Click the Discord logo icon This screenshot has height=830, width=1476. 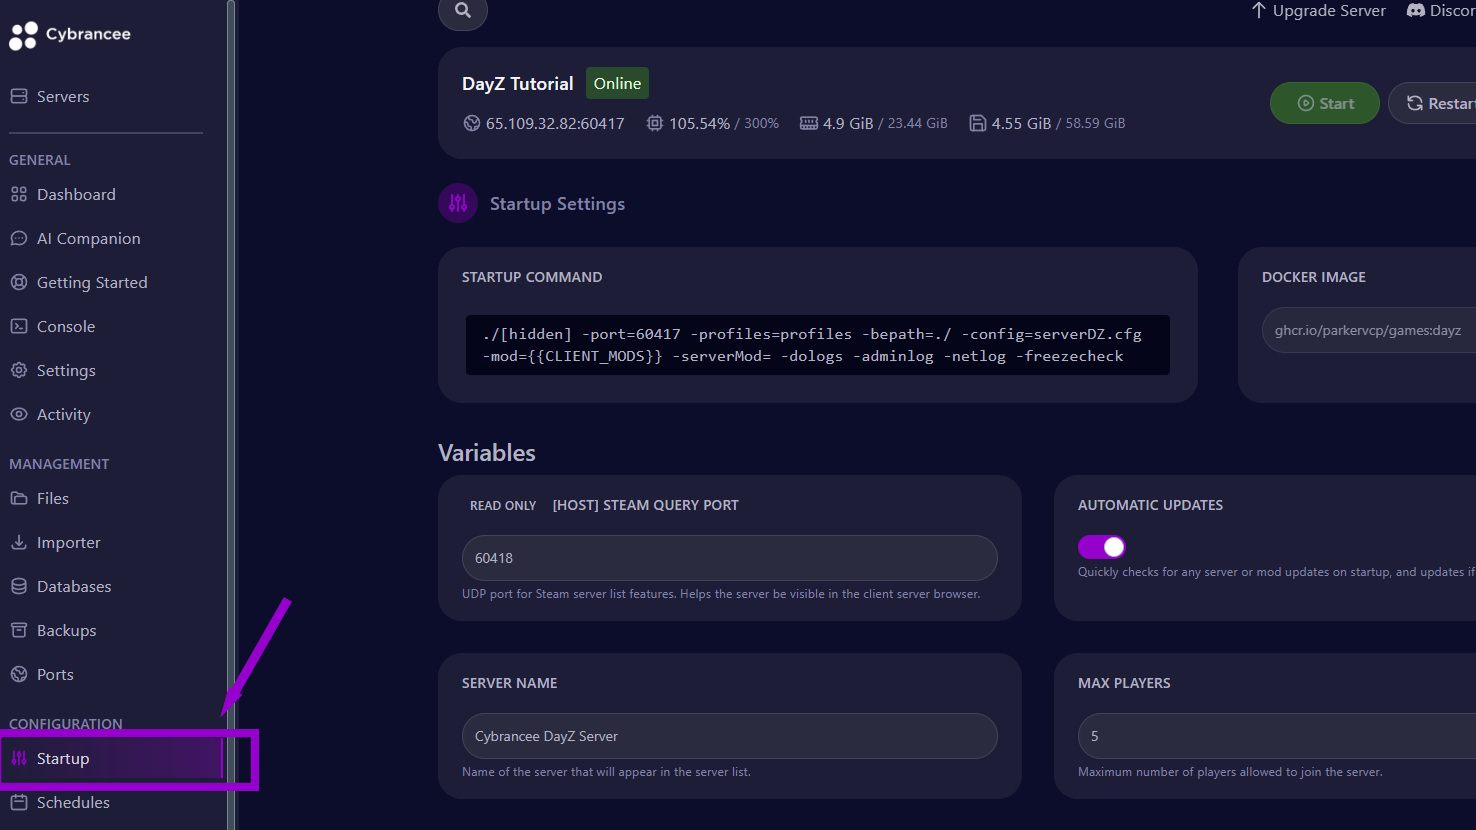coord(1415,11)
